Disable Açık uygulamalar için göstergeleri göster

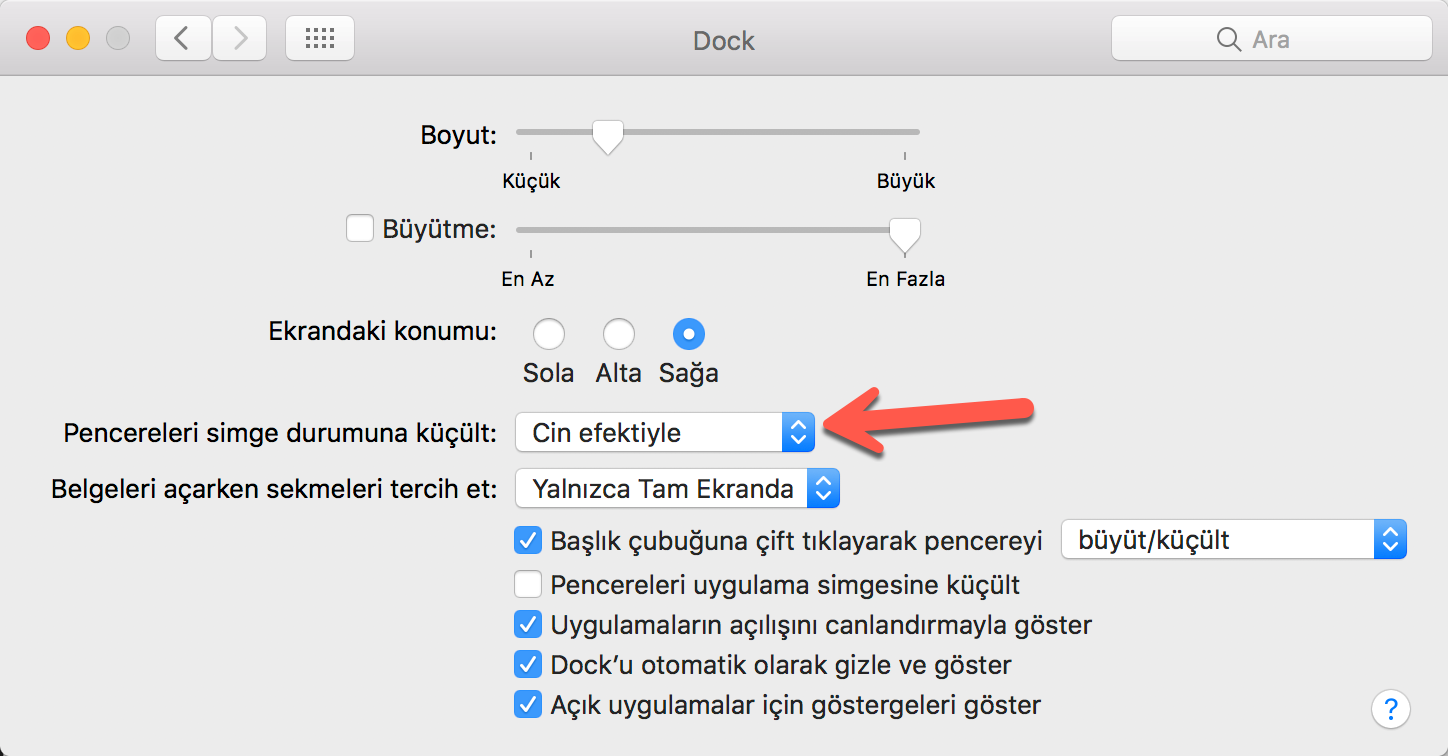(x=527, y=704)
